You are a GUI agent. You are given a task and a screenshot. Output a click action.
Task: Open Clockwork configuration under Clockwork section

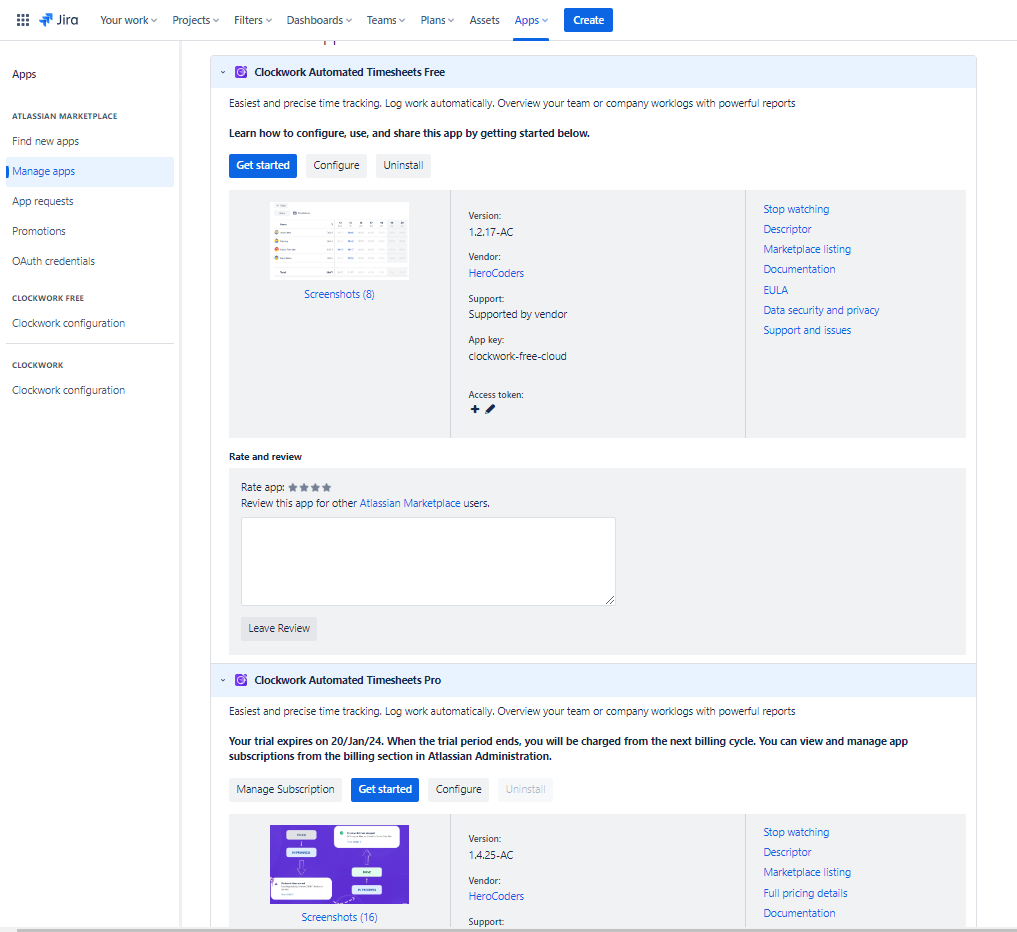click(x=68, y=390)
